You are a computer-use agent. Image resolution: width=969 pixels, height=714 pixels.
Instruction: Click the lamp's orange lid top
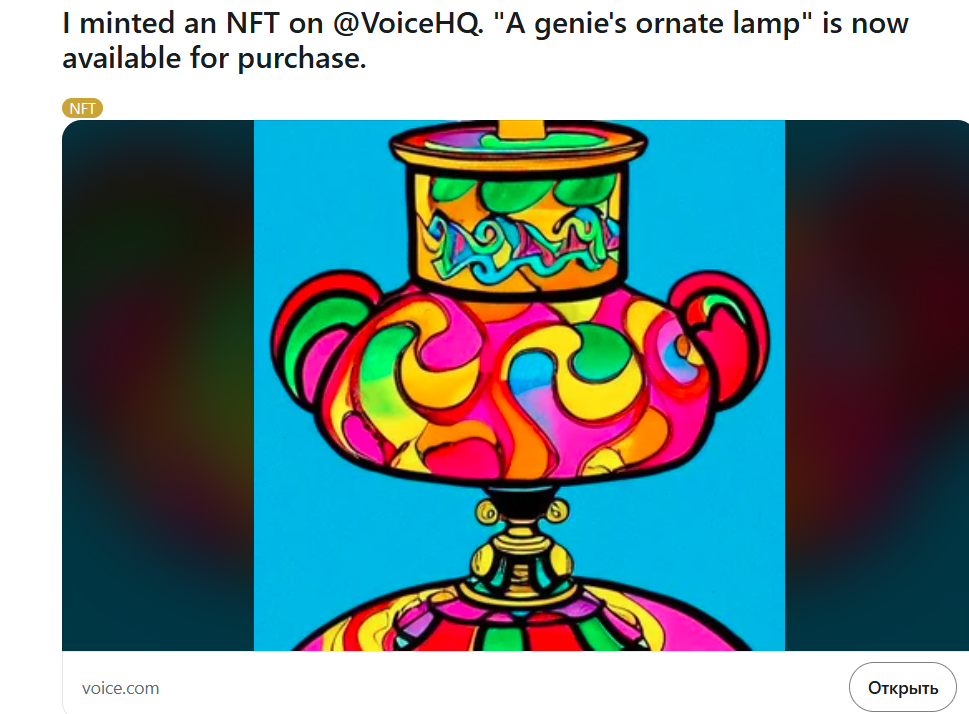click(518, 143)
